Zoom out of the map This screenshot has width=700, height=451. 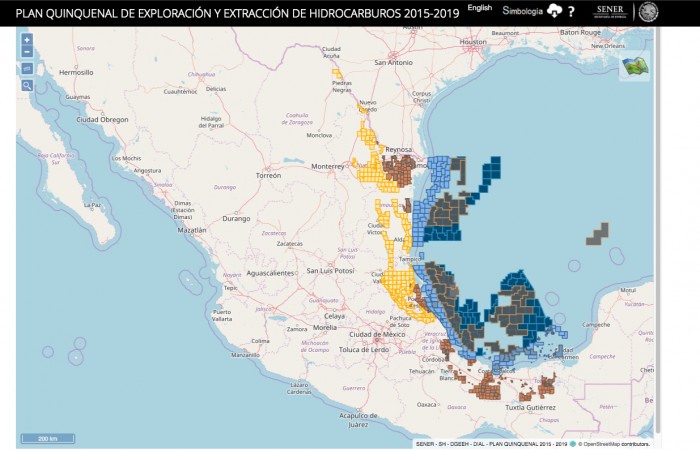coord(27,52)
